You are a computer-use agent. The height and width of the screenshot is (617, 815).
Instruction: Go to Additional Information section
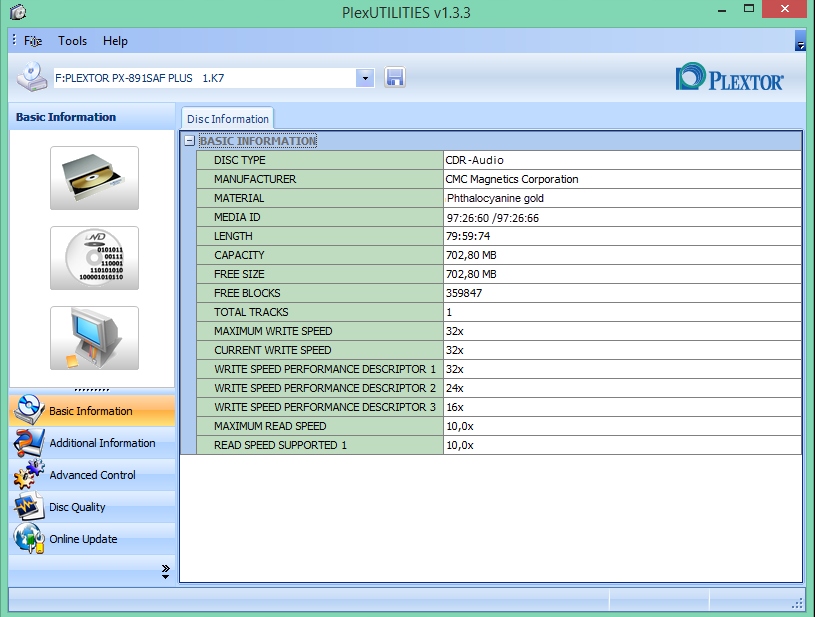[102, 443]
